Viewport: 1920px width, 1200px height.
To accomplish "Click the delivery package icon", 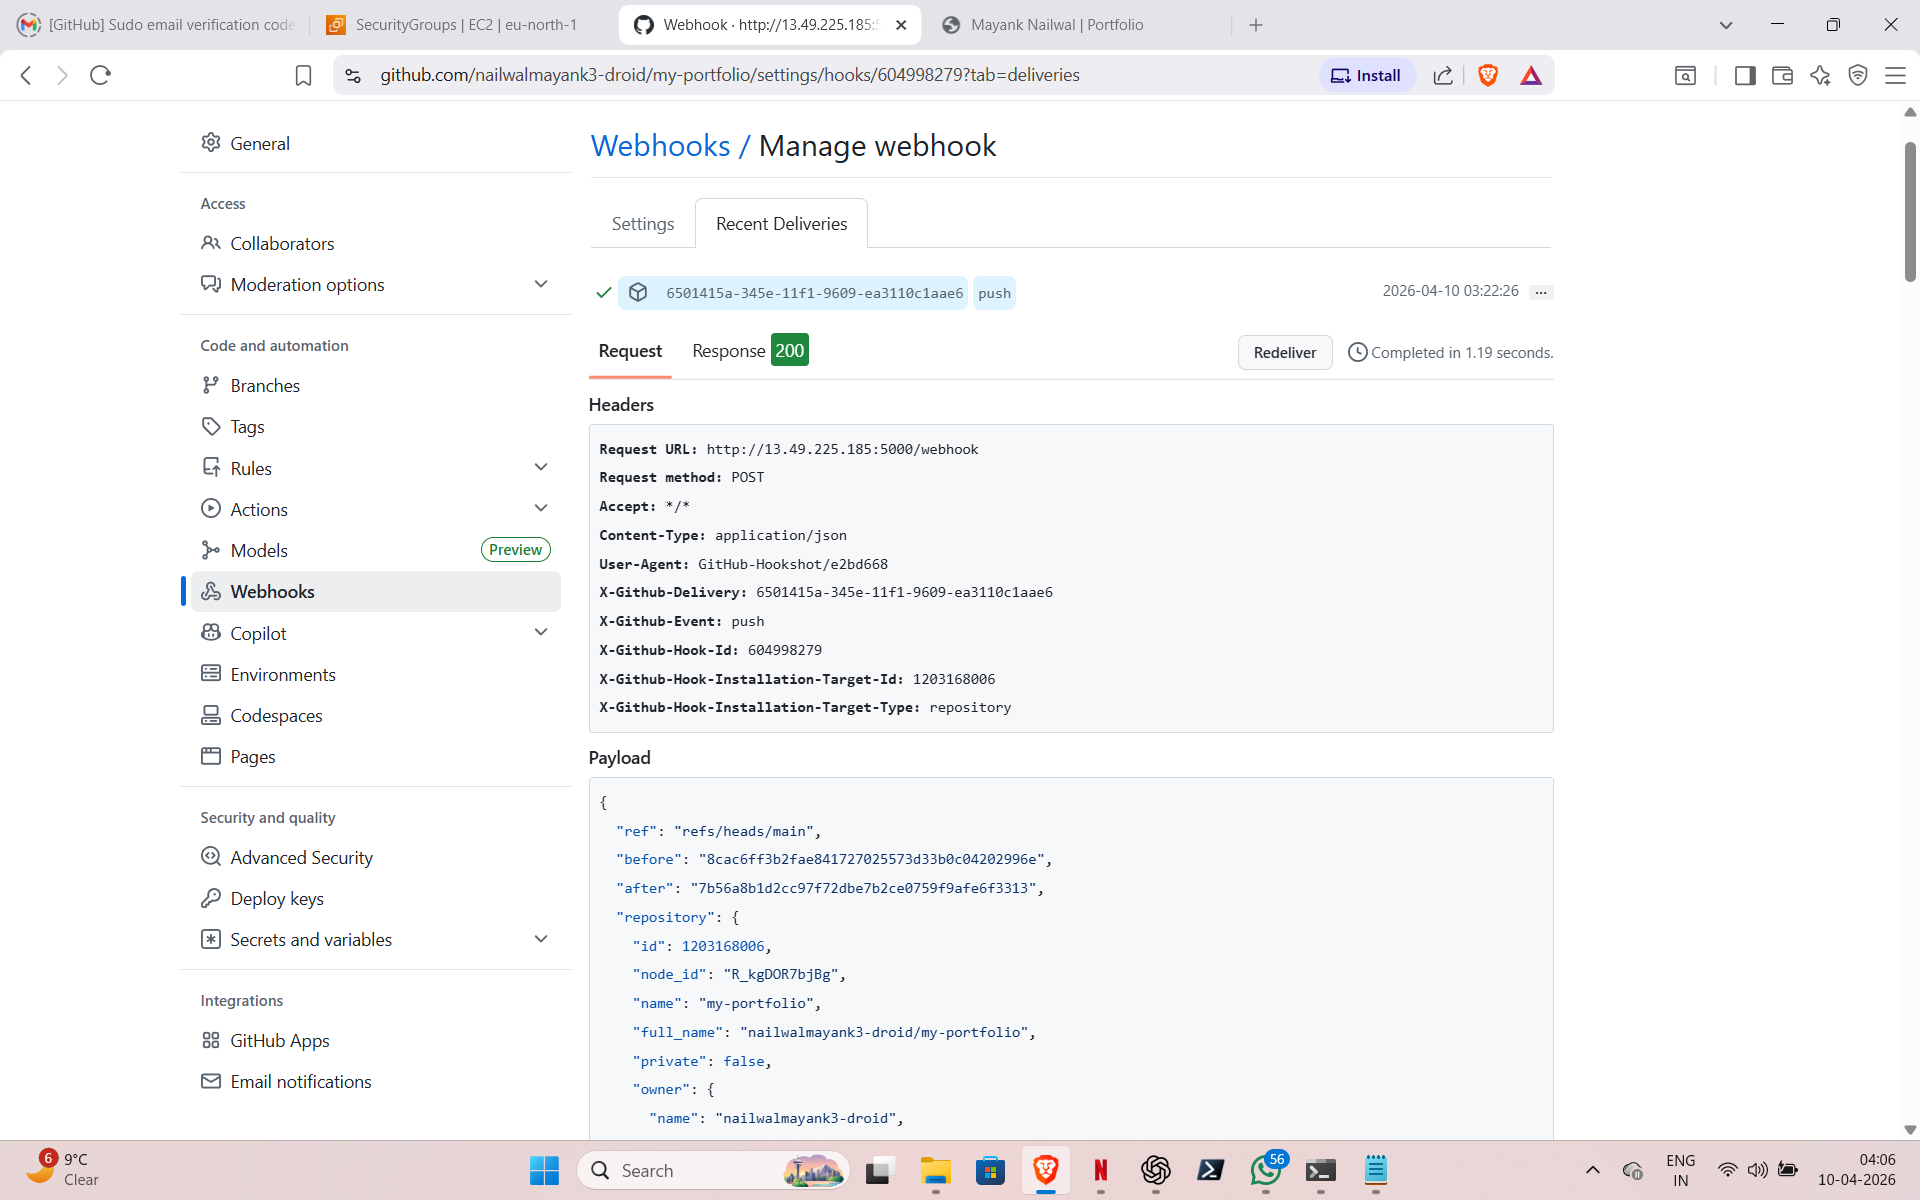I will (x=638, y=292).
